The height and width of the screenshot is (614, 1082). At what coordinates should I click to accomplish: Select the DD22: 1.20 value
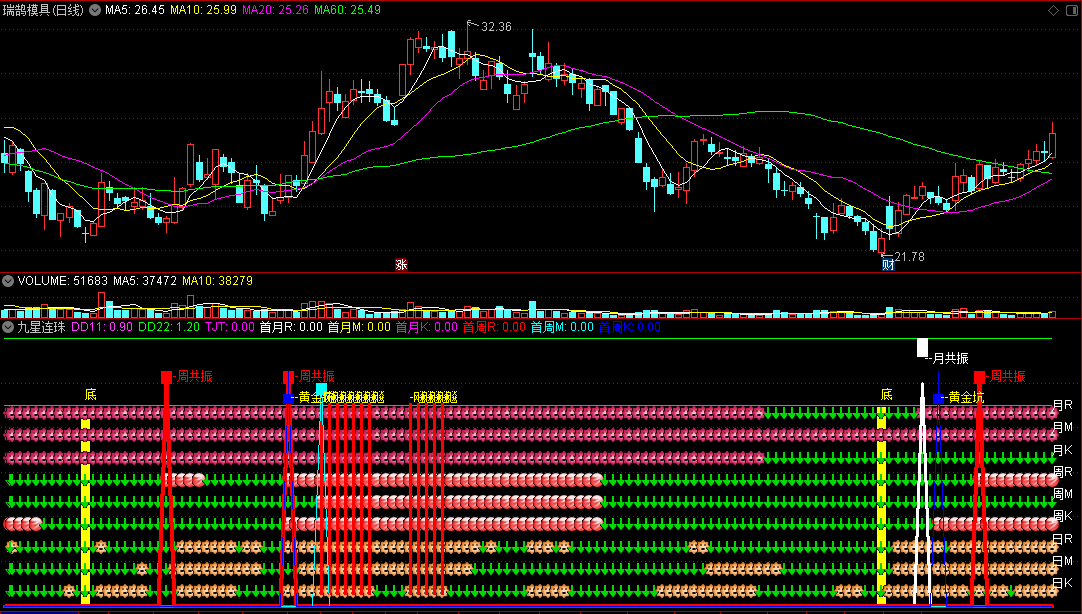(x=169, y=327)
